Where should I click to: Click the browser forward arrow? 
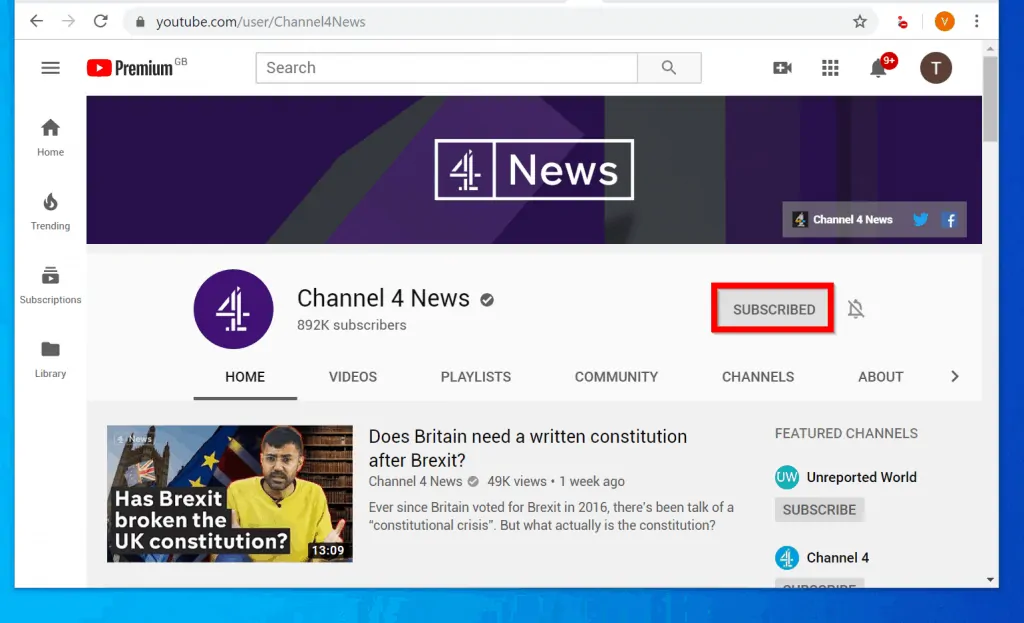[68, 21]
